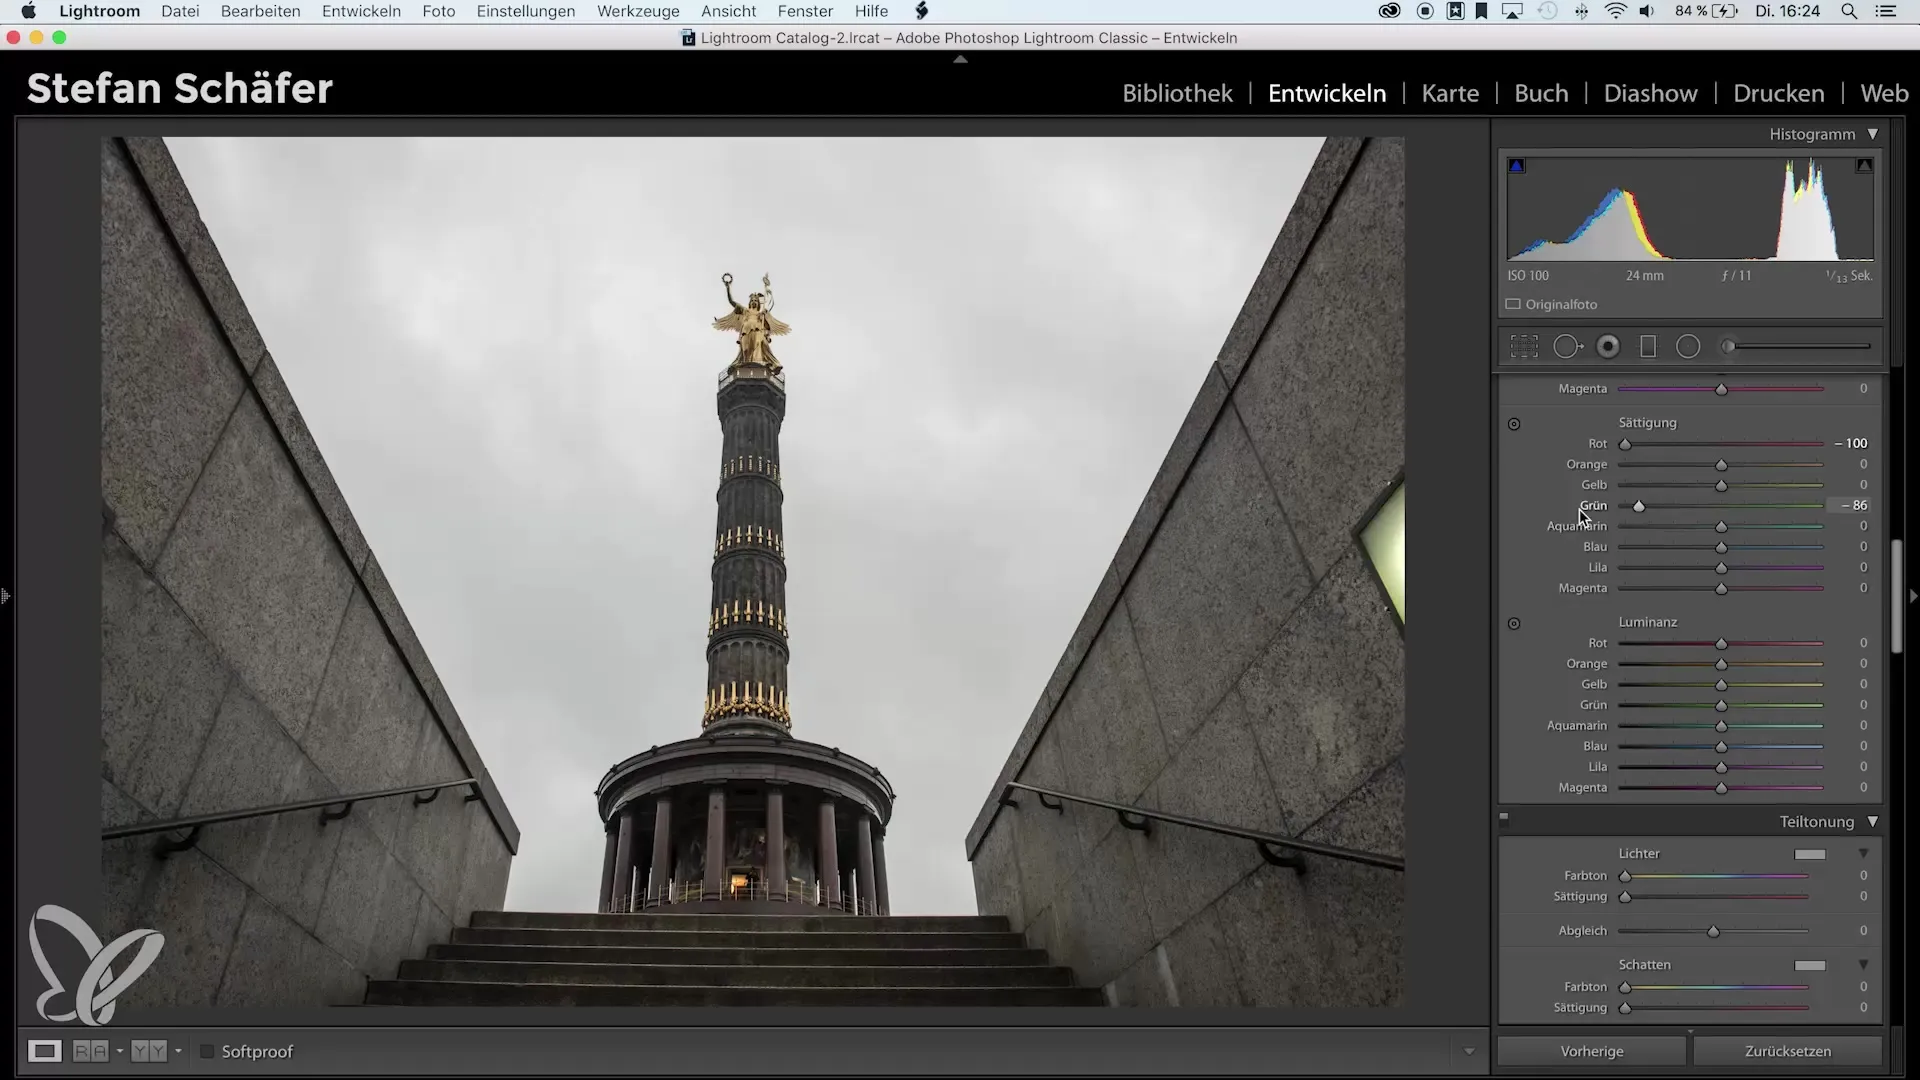Hide the top module picker panel
The height and width of the screenshot is (1080, 1920).
pos(960,60)
